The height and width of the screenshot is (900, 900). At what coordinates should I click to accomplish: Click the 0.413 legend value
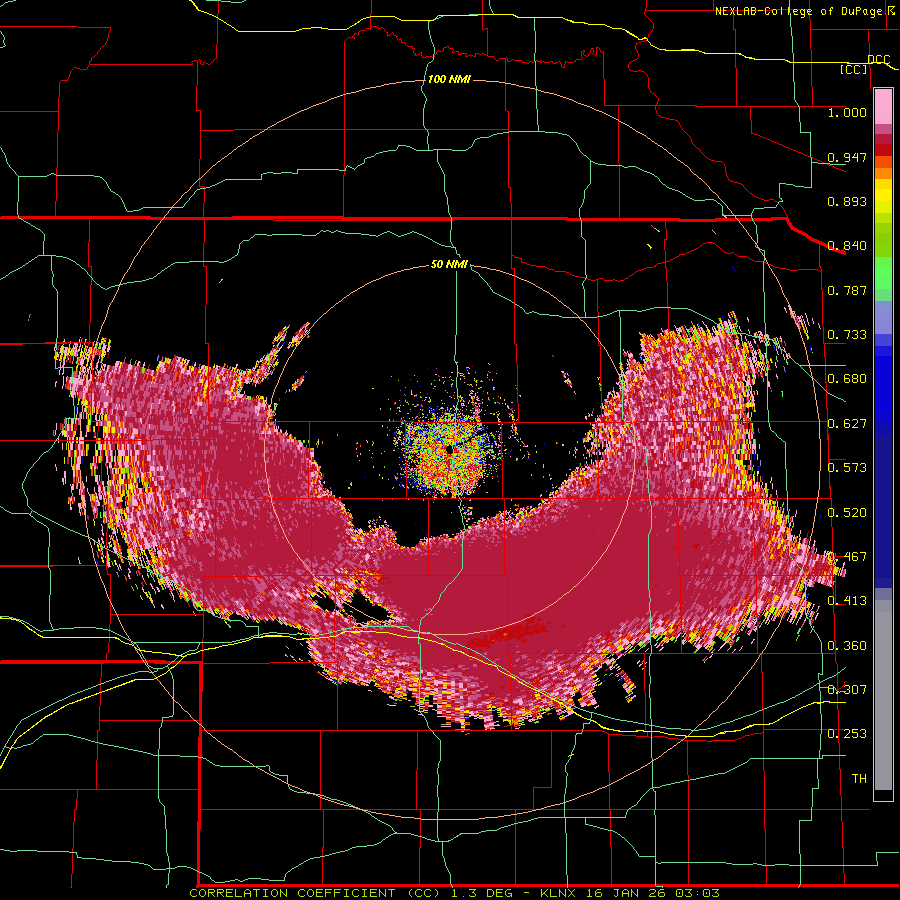point(847,601)
